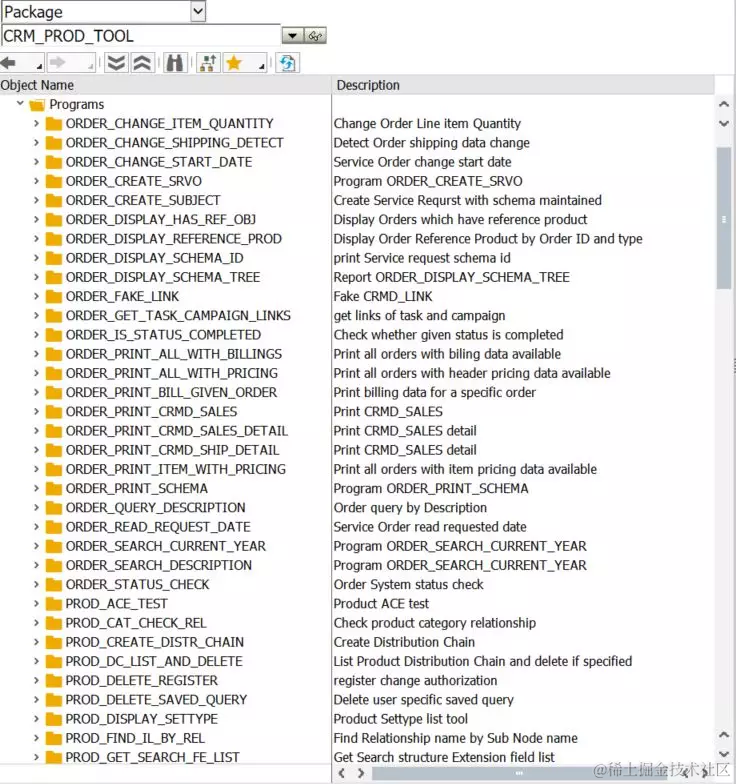Click folder icon of PROD_DELETE_REGISTER
736x784 pixels.
tap(54, 680)
